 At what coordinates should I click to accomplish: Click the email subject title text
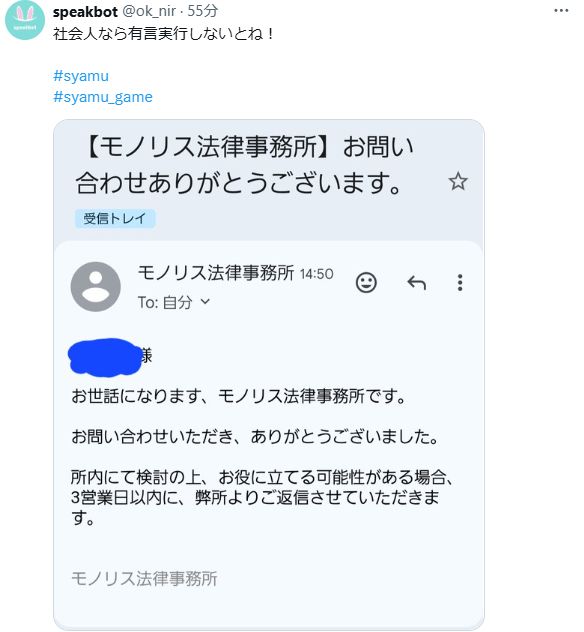tap(245, 164)
